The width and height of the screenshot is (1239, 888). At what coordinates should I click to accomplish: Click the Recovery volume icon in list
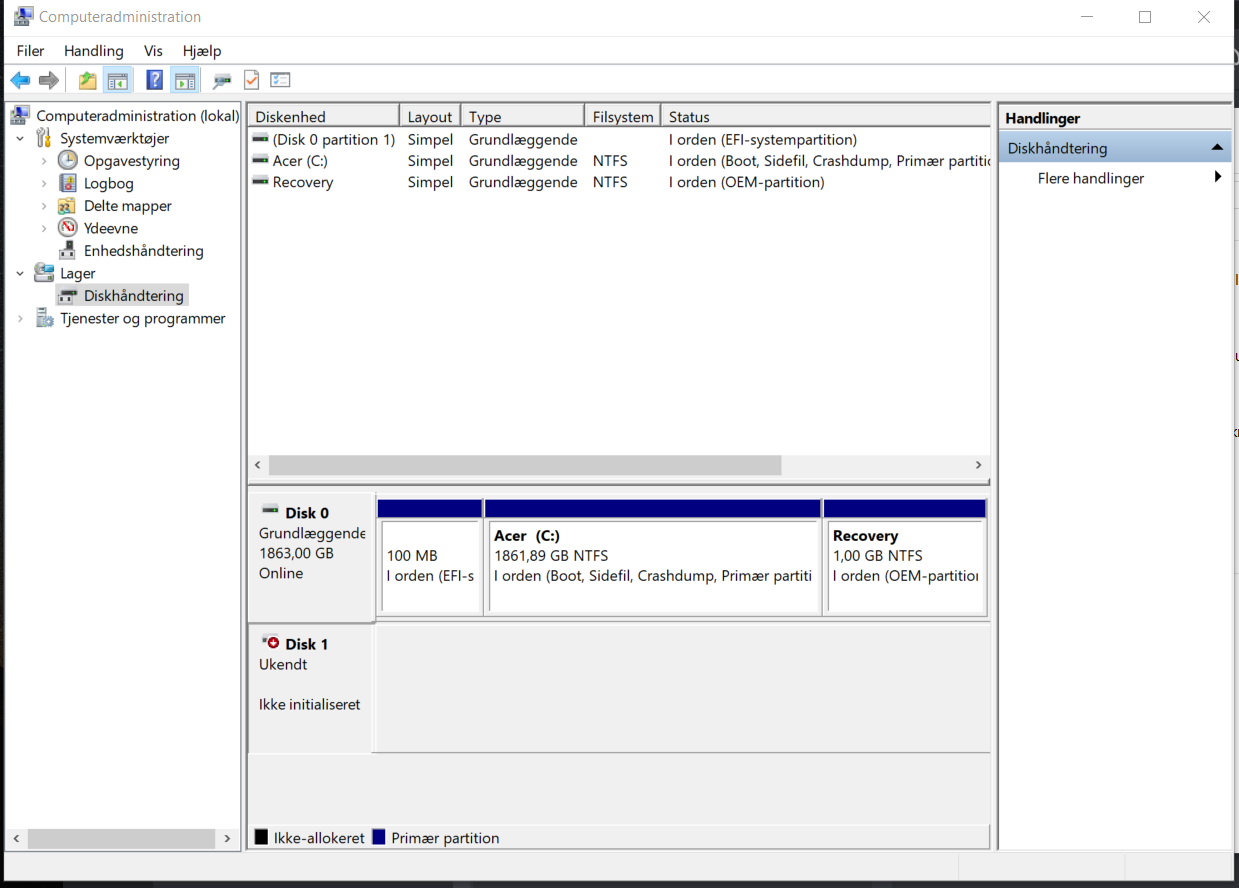point(260,182)
